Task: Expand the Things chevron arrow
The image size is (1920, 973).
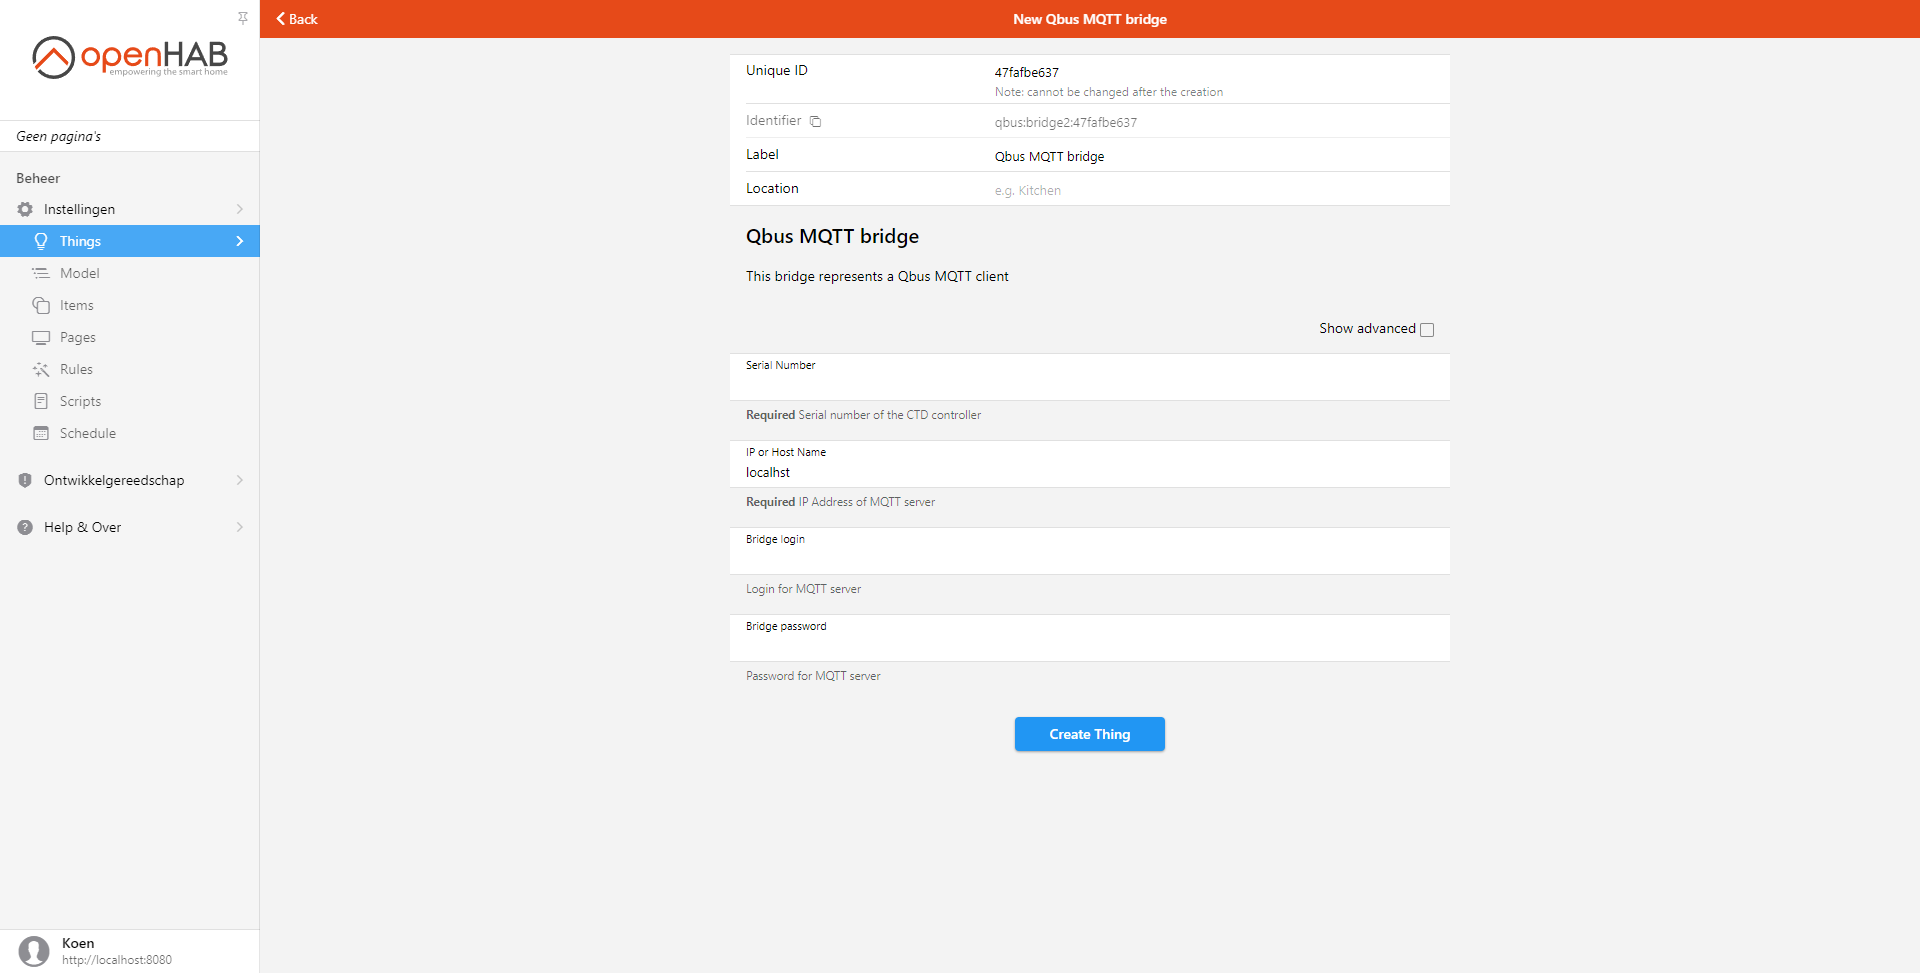Action: tap(240, 241)
